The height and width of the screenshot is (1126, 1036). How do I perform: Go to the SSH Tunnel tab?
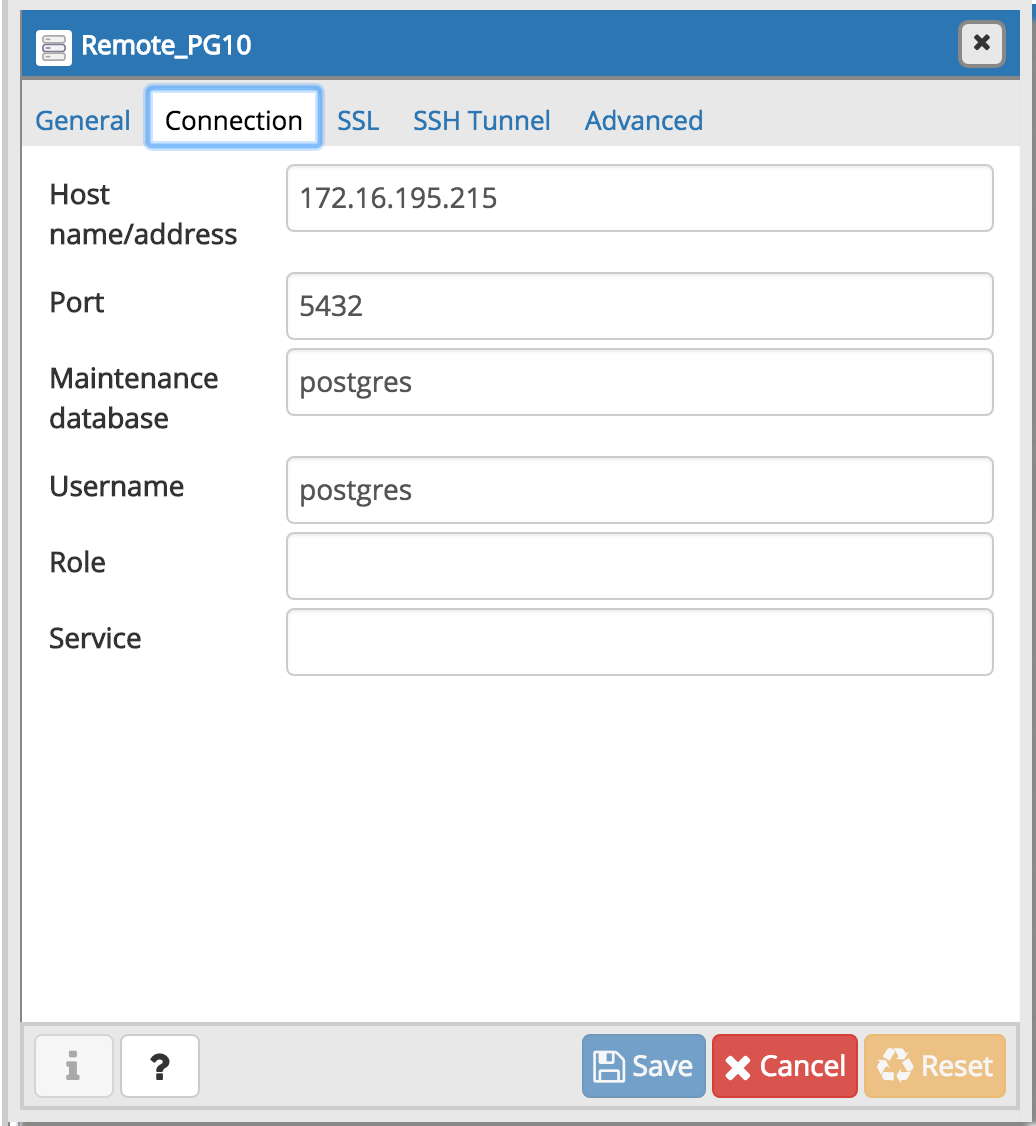click(482, 121)
